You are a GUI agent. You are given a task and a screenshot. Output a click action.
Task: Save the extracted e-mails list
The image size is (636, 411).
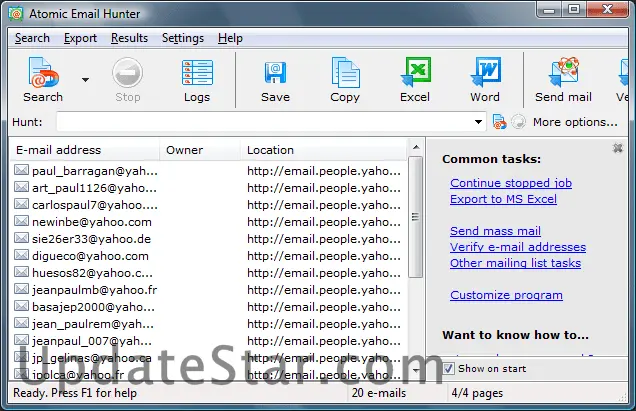pos(275,79)
